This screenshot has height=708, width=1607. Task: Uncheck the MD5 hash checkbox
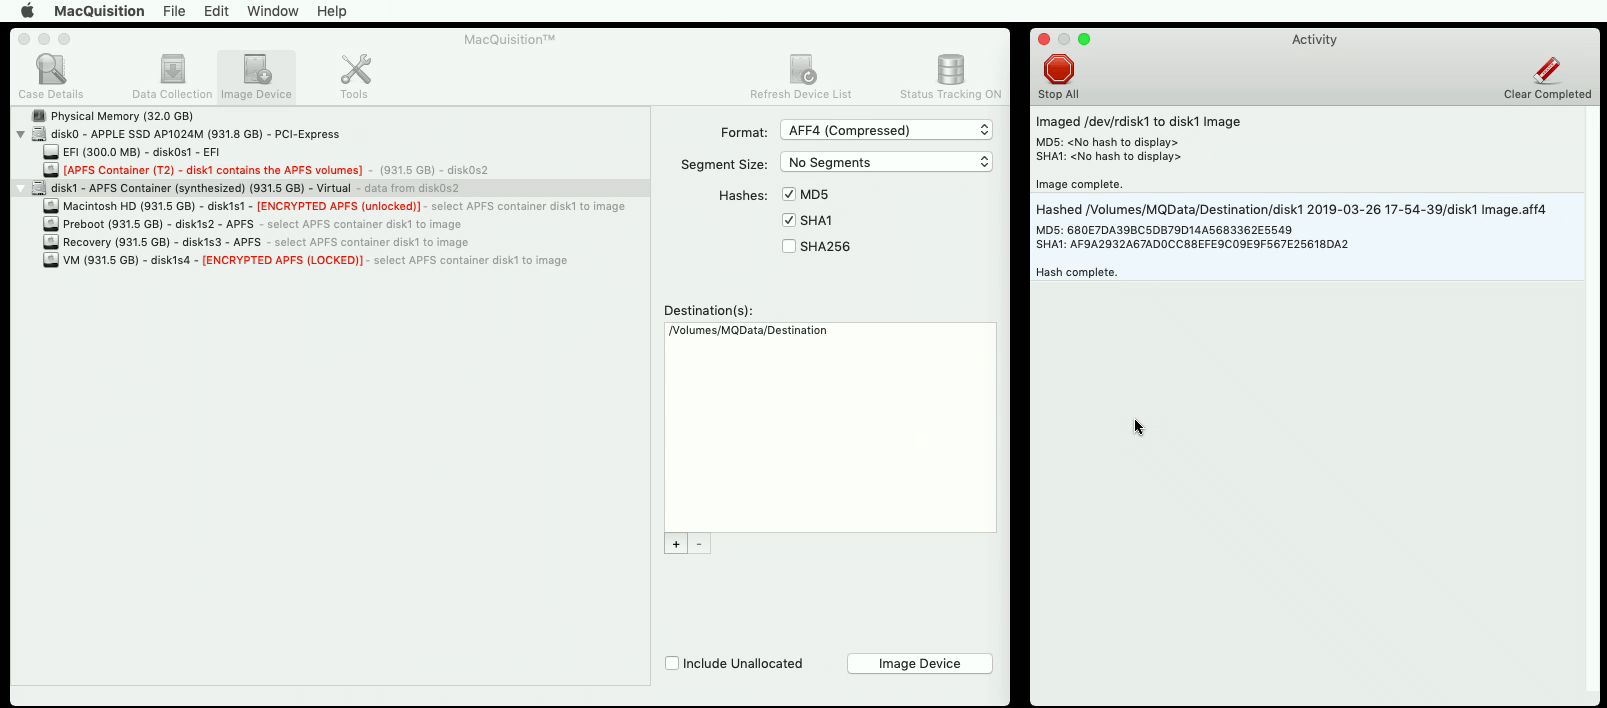(789, 194)
